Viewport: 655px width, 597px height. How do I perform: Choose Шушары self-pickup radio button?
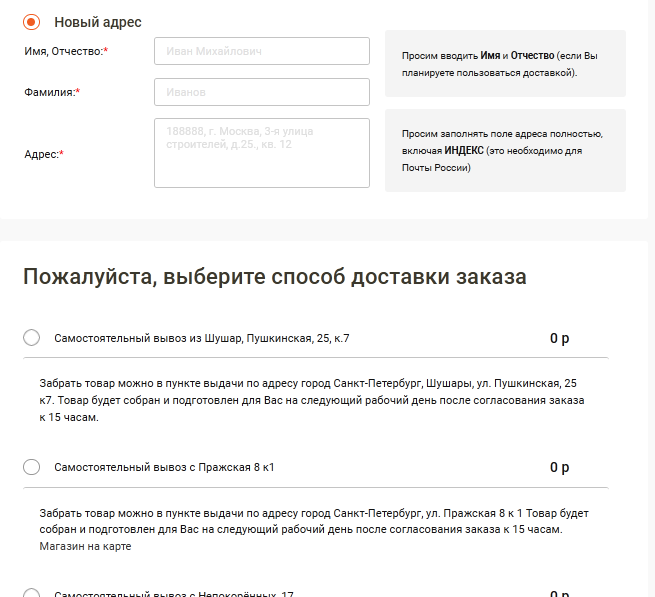point(31,339)
